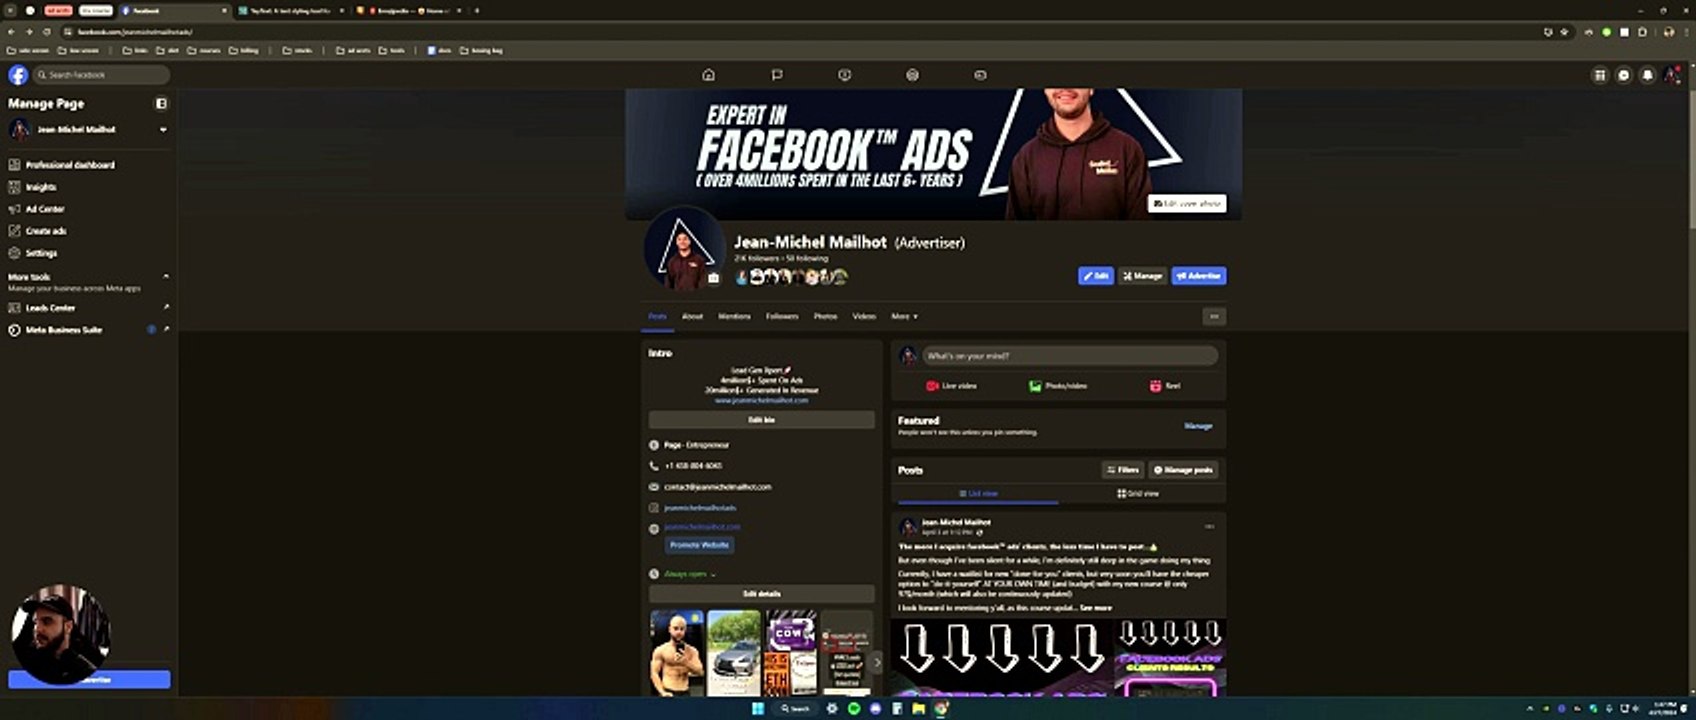Open the notifications bell icon
This screenshot has width=1696, height=720.
(1648, 75)
